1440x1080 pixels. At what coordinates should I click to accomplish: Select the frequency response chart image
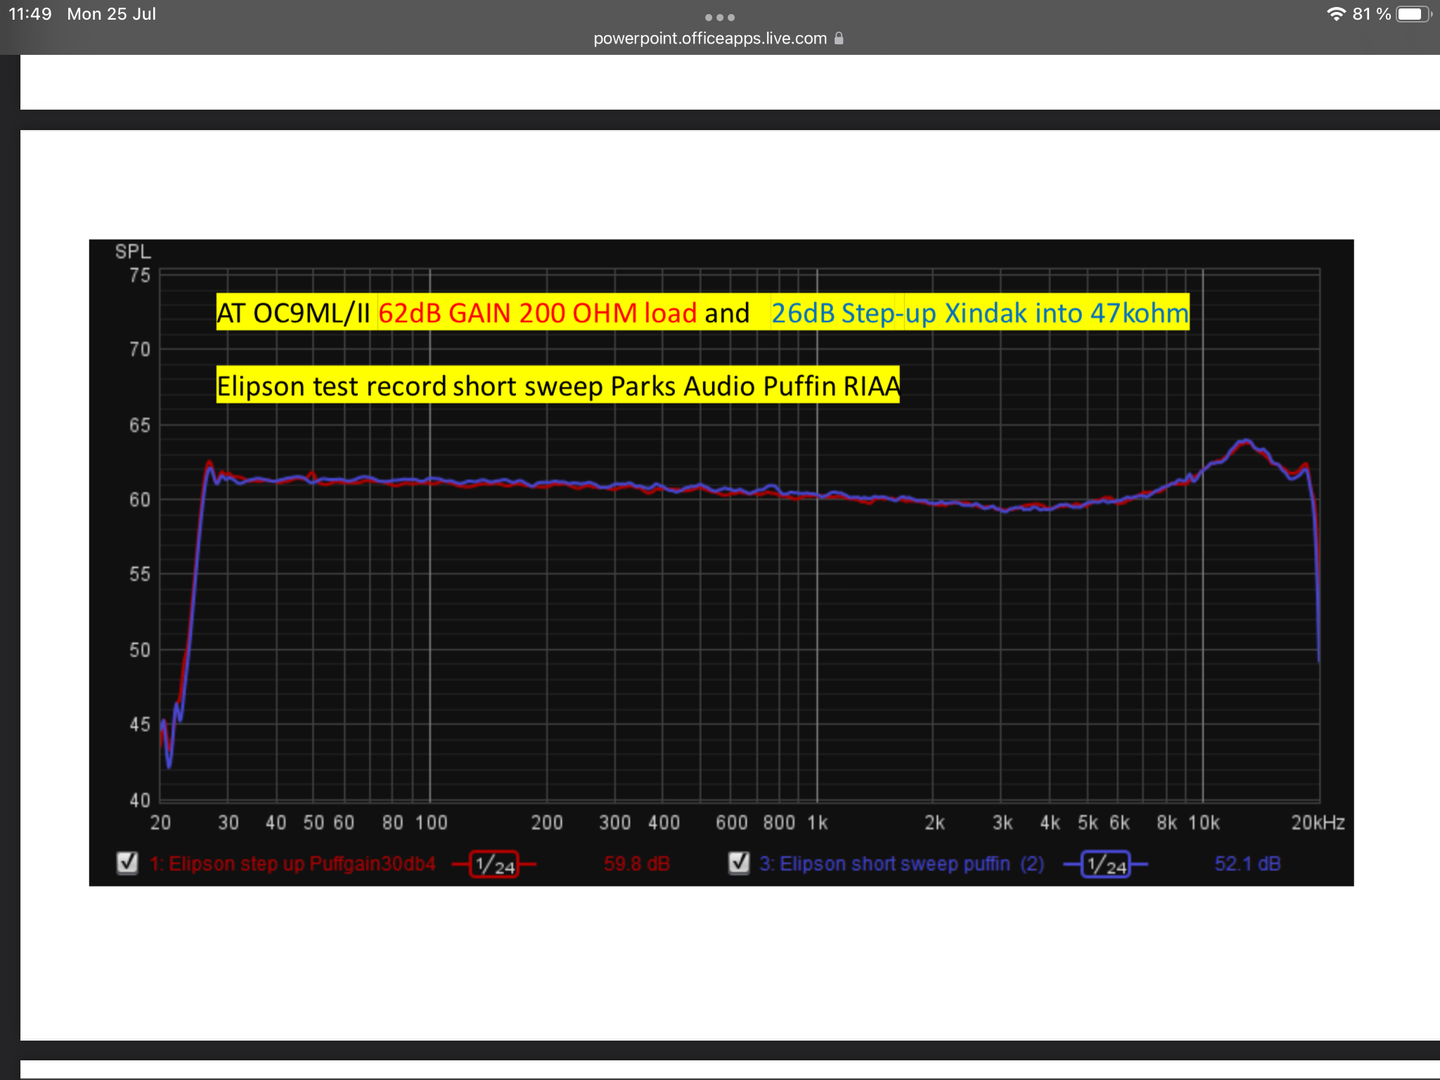coord(721,562)
